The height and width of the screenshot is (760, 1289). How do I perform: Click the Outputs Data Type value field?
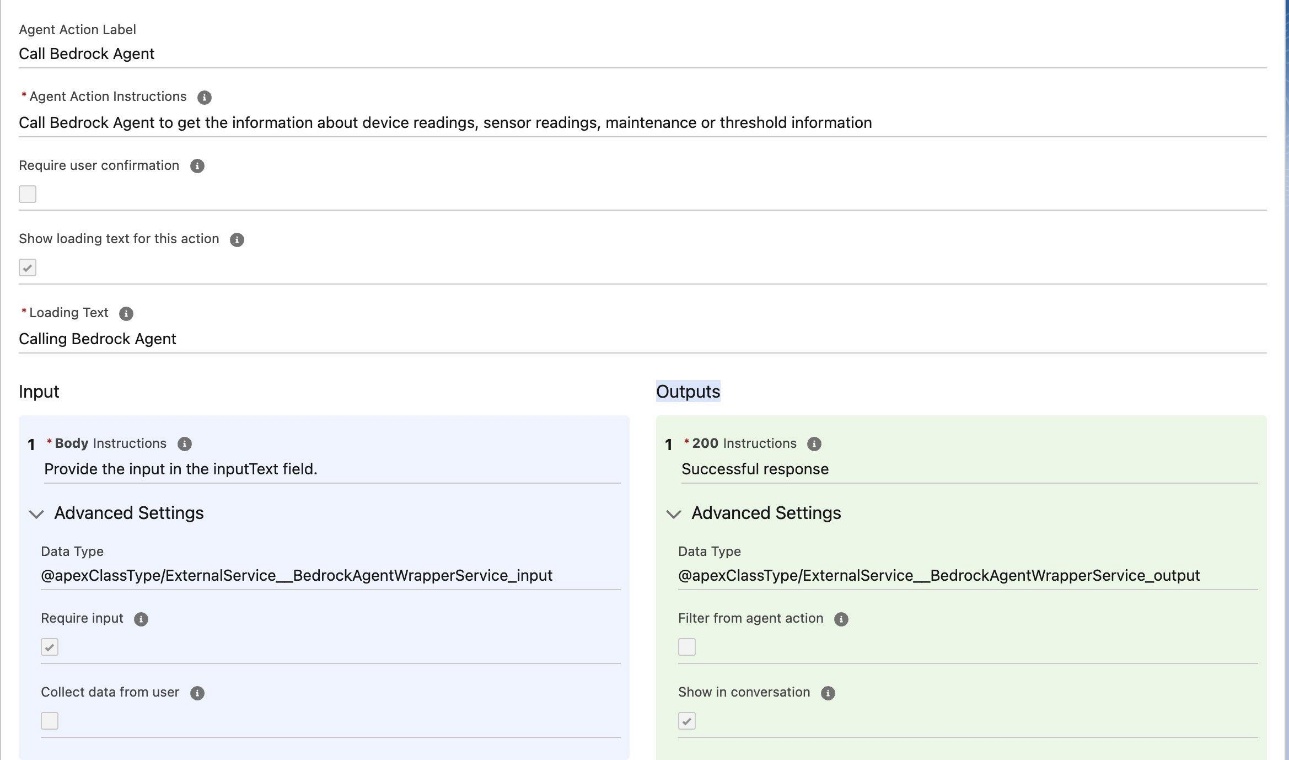968,576
